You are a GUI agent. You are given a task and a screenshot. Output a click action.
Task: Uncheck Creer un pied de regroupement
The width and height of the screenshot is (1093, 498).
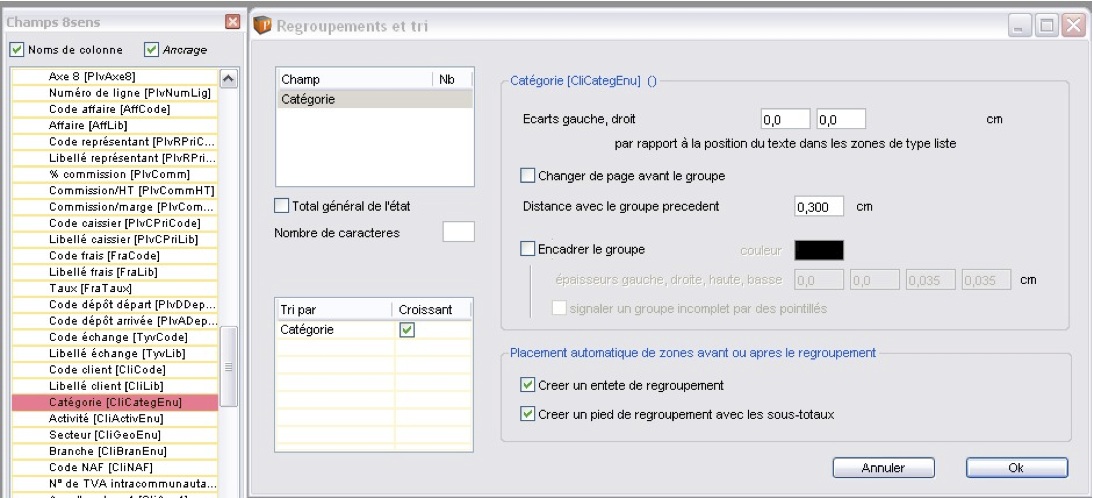[x=528, y=414]
